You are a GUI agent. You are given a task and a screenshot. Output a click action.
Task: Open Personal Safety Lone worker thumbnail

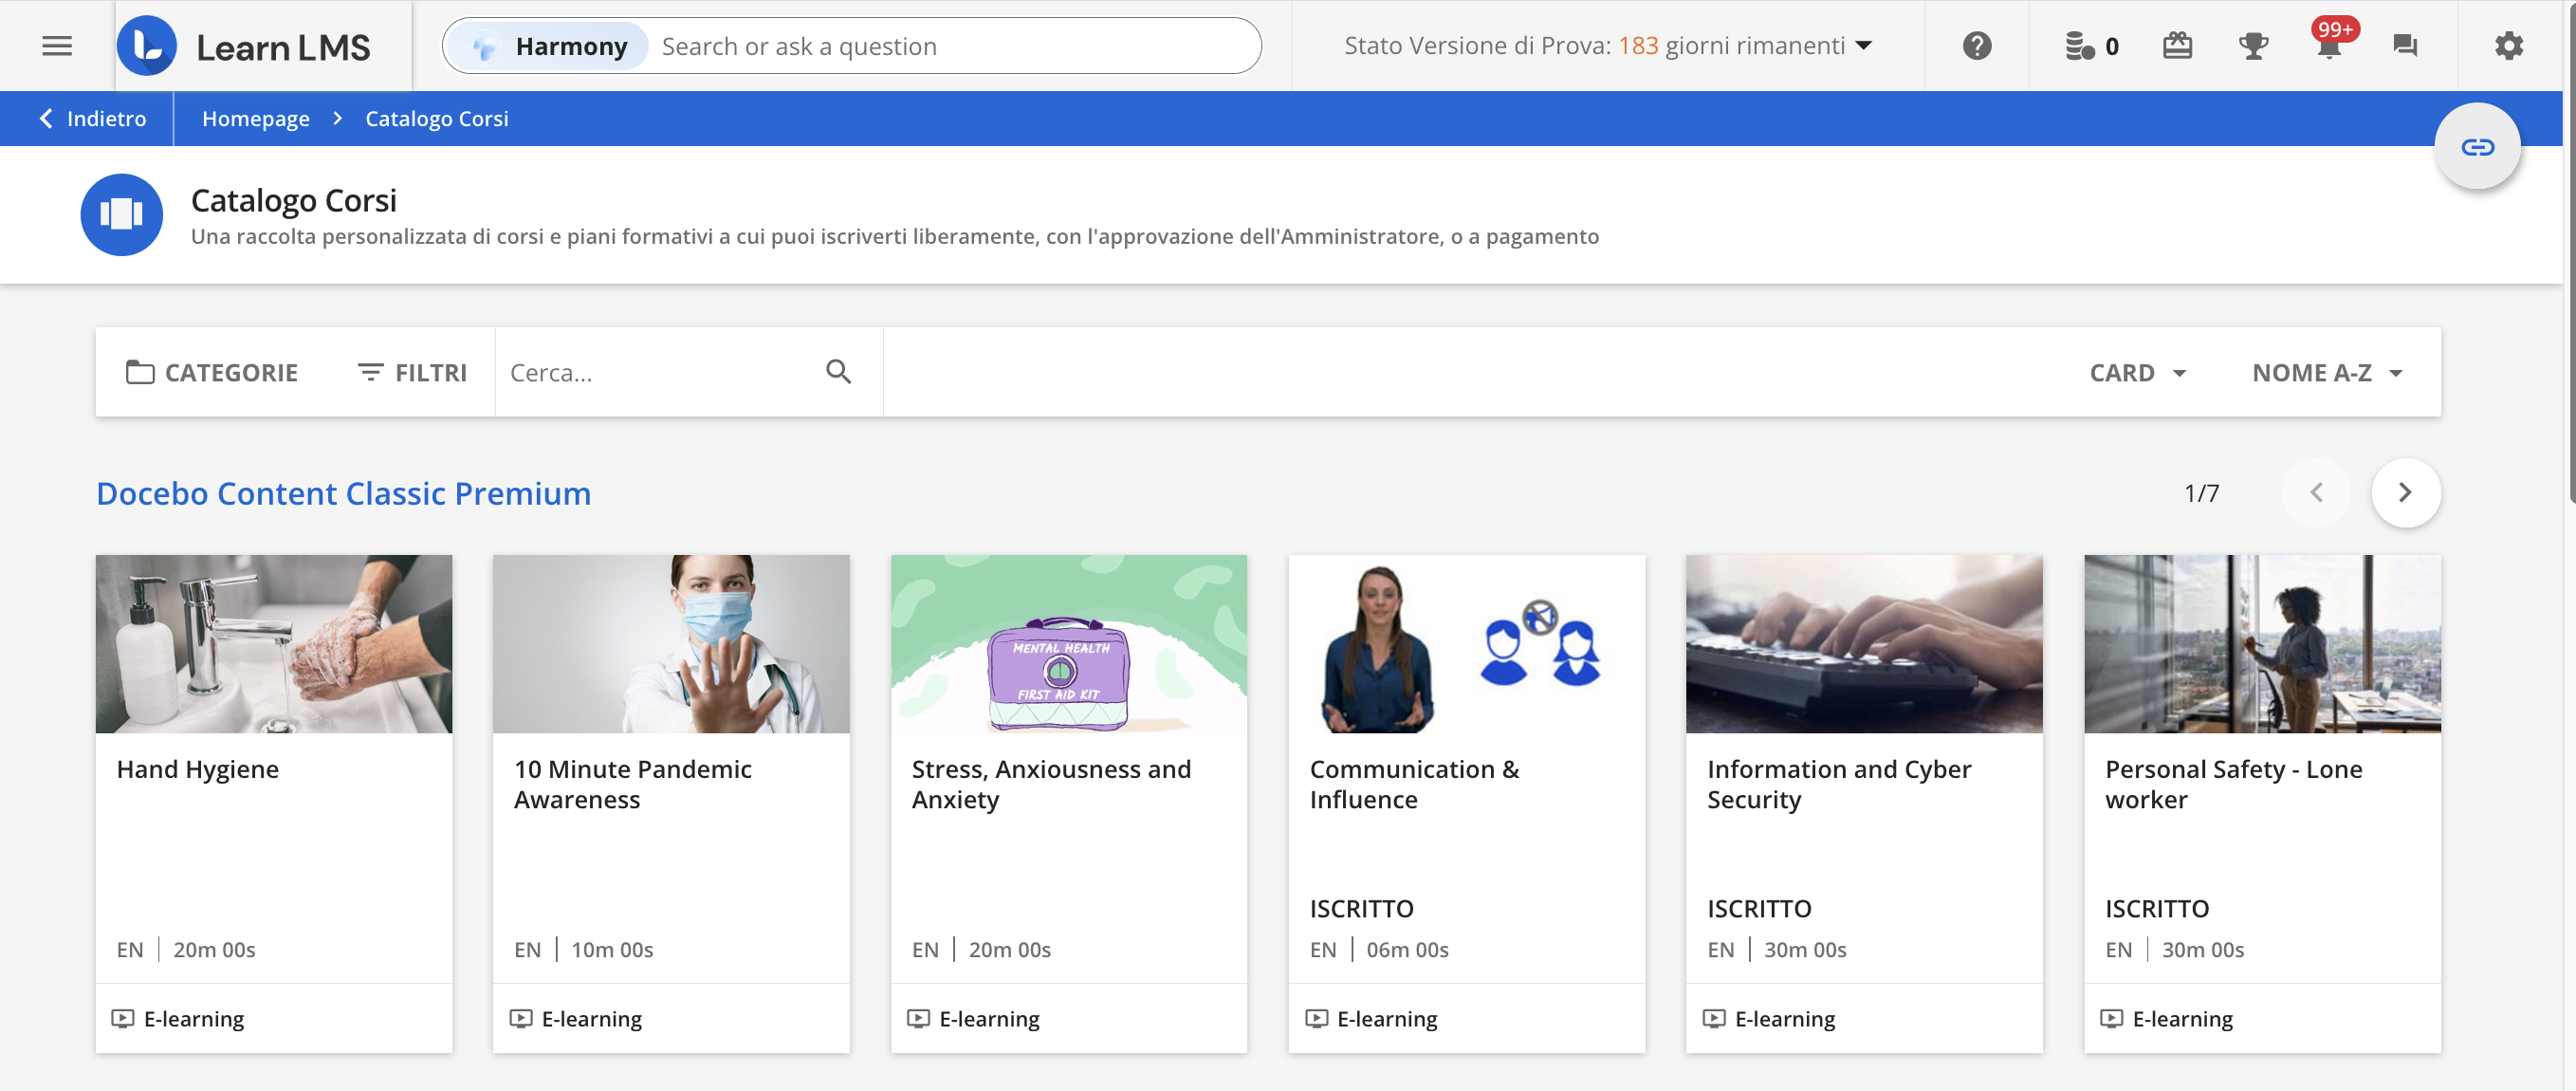point(2262,644)
